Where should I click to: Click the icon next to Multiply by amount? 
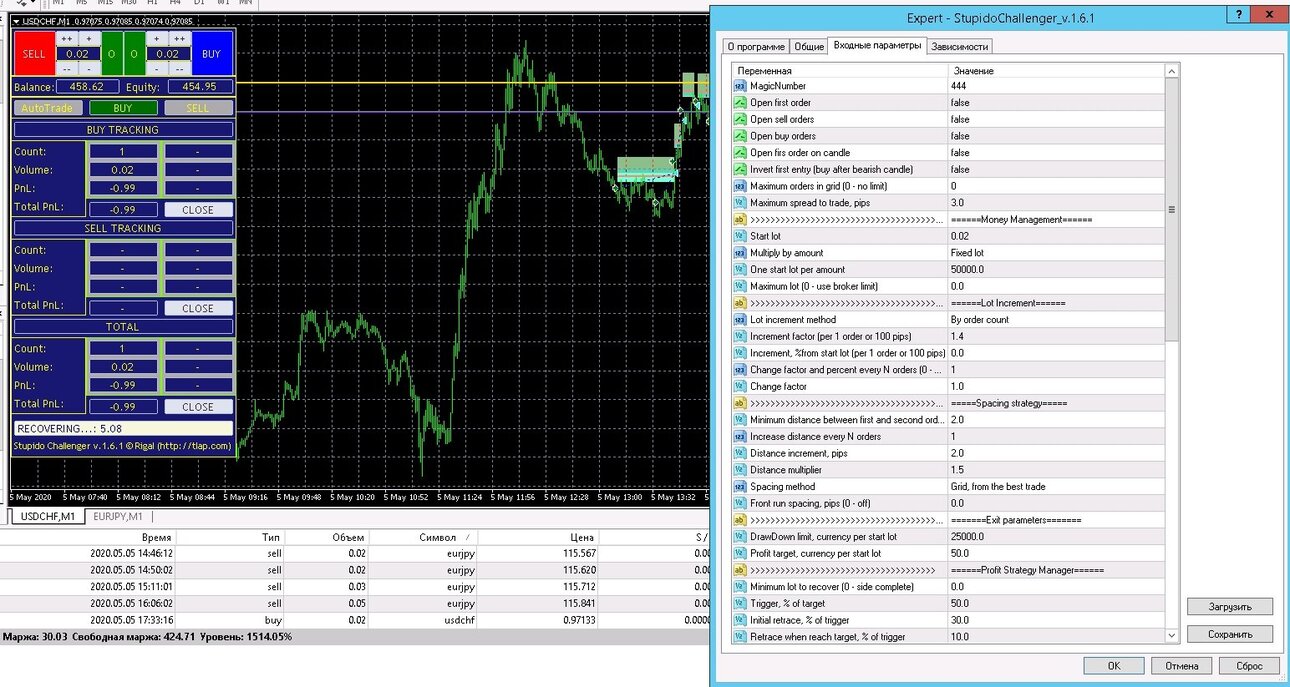pyautogui.click(x=740, y=253)
